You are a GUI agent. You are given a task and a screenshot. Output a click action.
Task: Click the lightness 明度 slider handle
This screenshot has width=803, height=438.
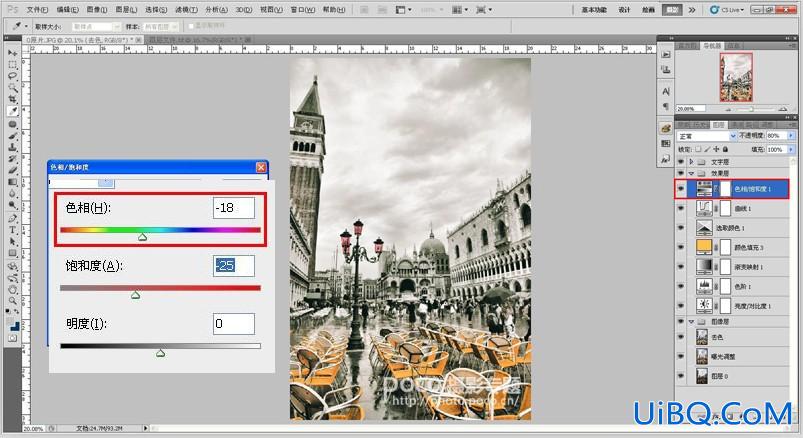pos(160,352)
